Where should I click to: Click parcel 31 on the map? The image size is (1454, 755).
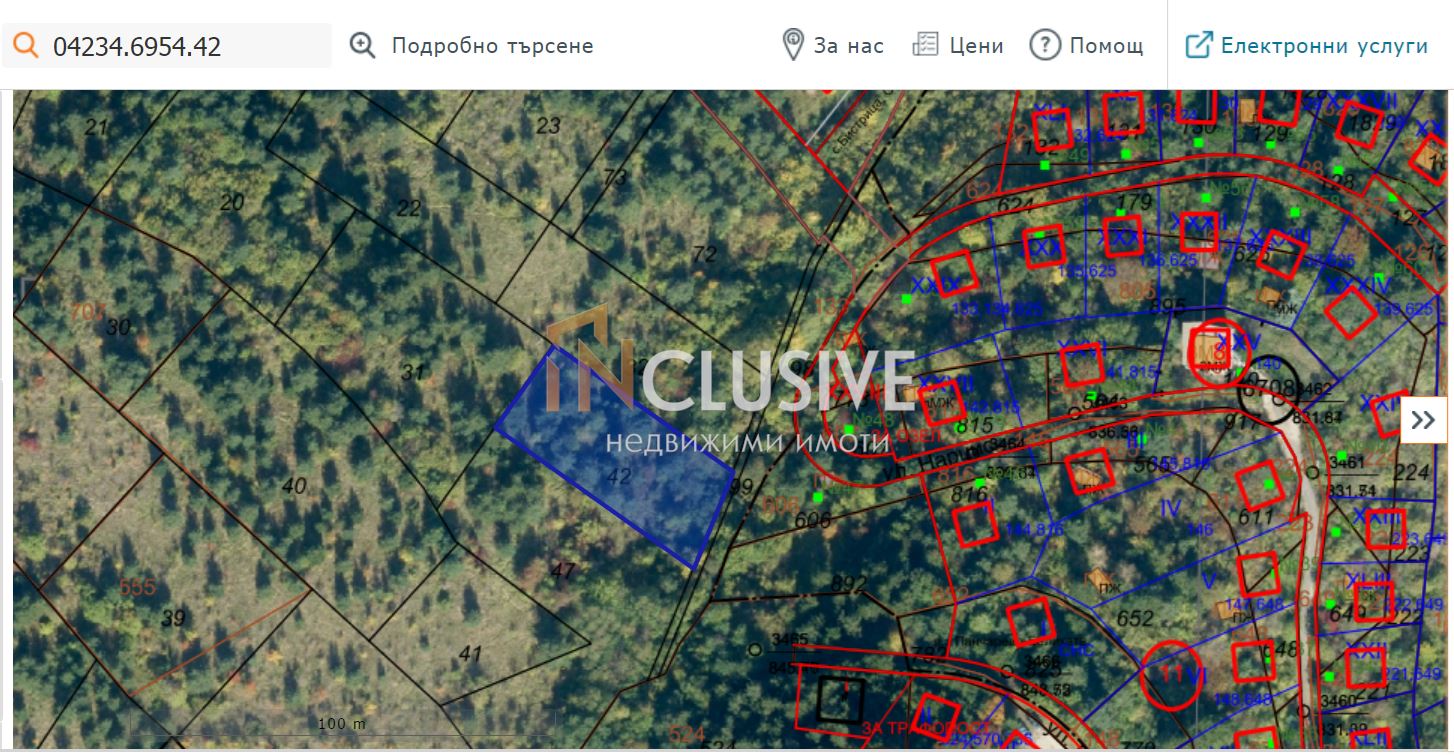(x=412, y=372)
